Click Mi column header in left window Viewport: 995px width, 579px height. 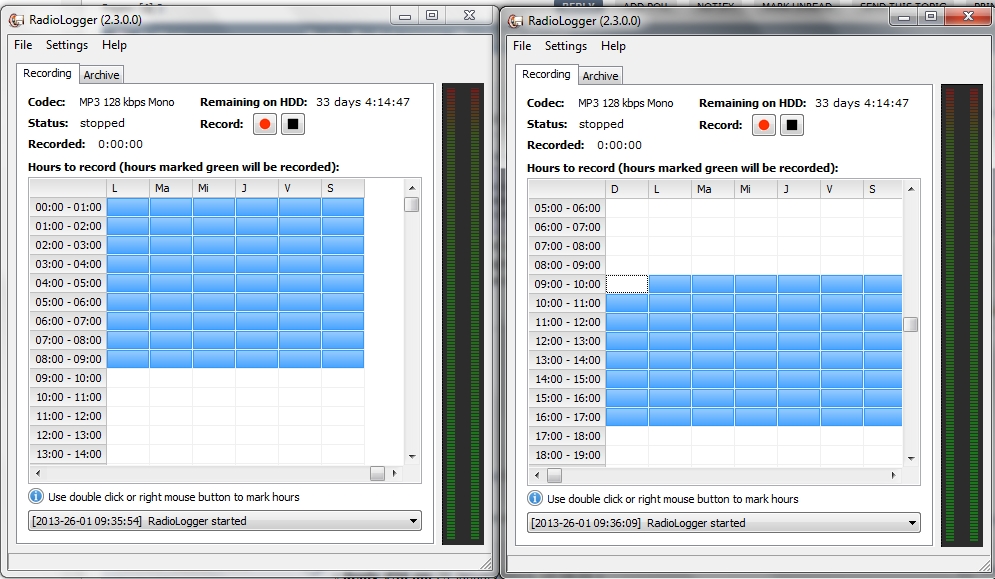tap(214, 188)
